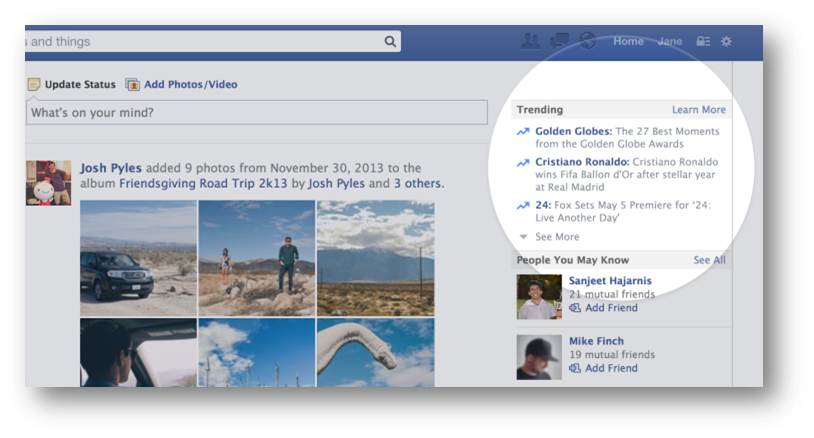Image resolution: width=814 pixels, height=438 pixels.
Task: Open Friendsgiving Road Trip 2k13 album link
Action: pos(203,184)
